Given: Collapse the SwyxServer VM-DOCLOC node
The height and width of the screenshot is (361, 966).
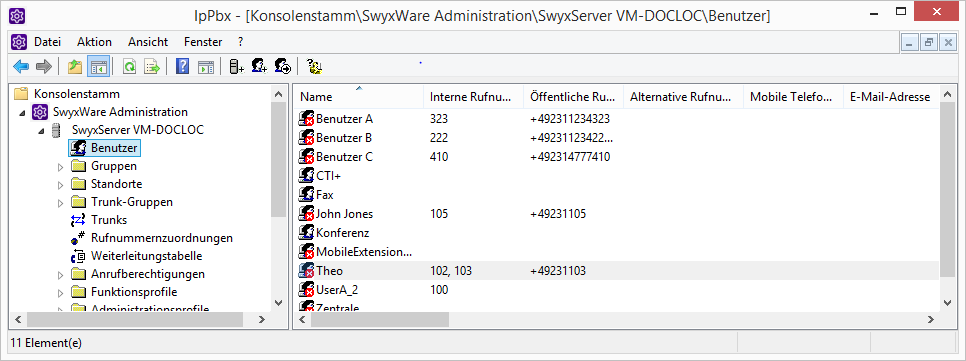Looking at the screenshot, I should (41, 131).
